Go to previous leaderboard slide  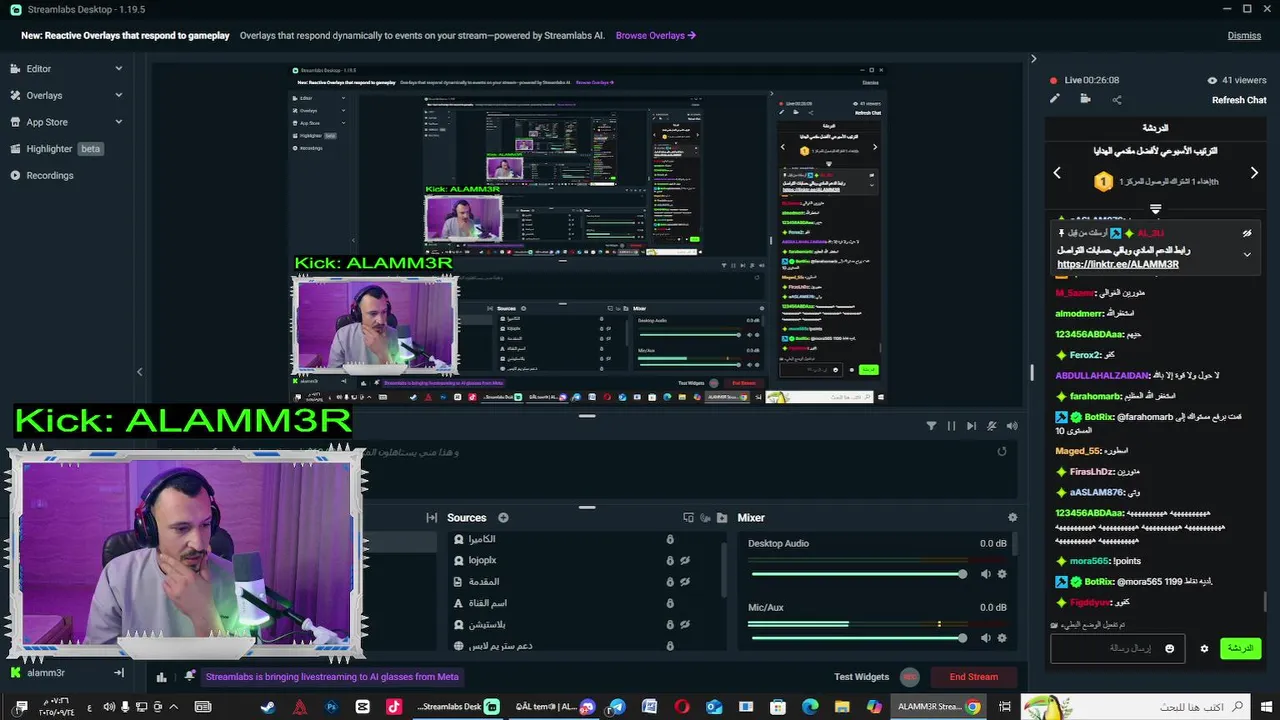tap(1057, 173)
